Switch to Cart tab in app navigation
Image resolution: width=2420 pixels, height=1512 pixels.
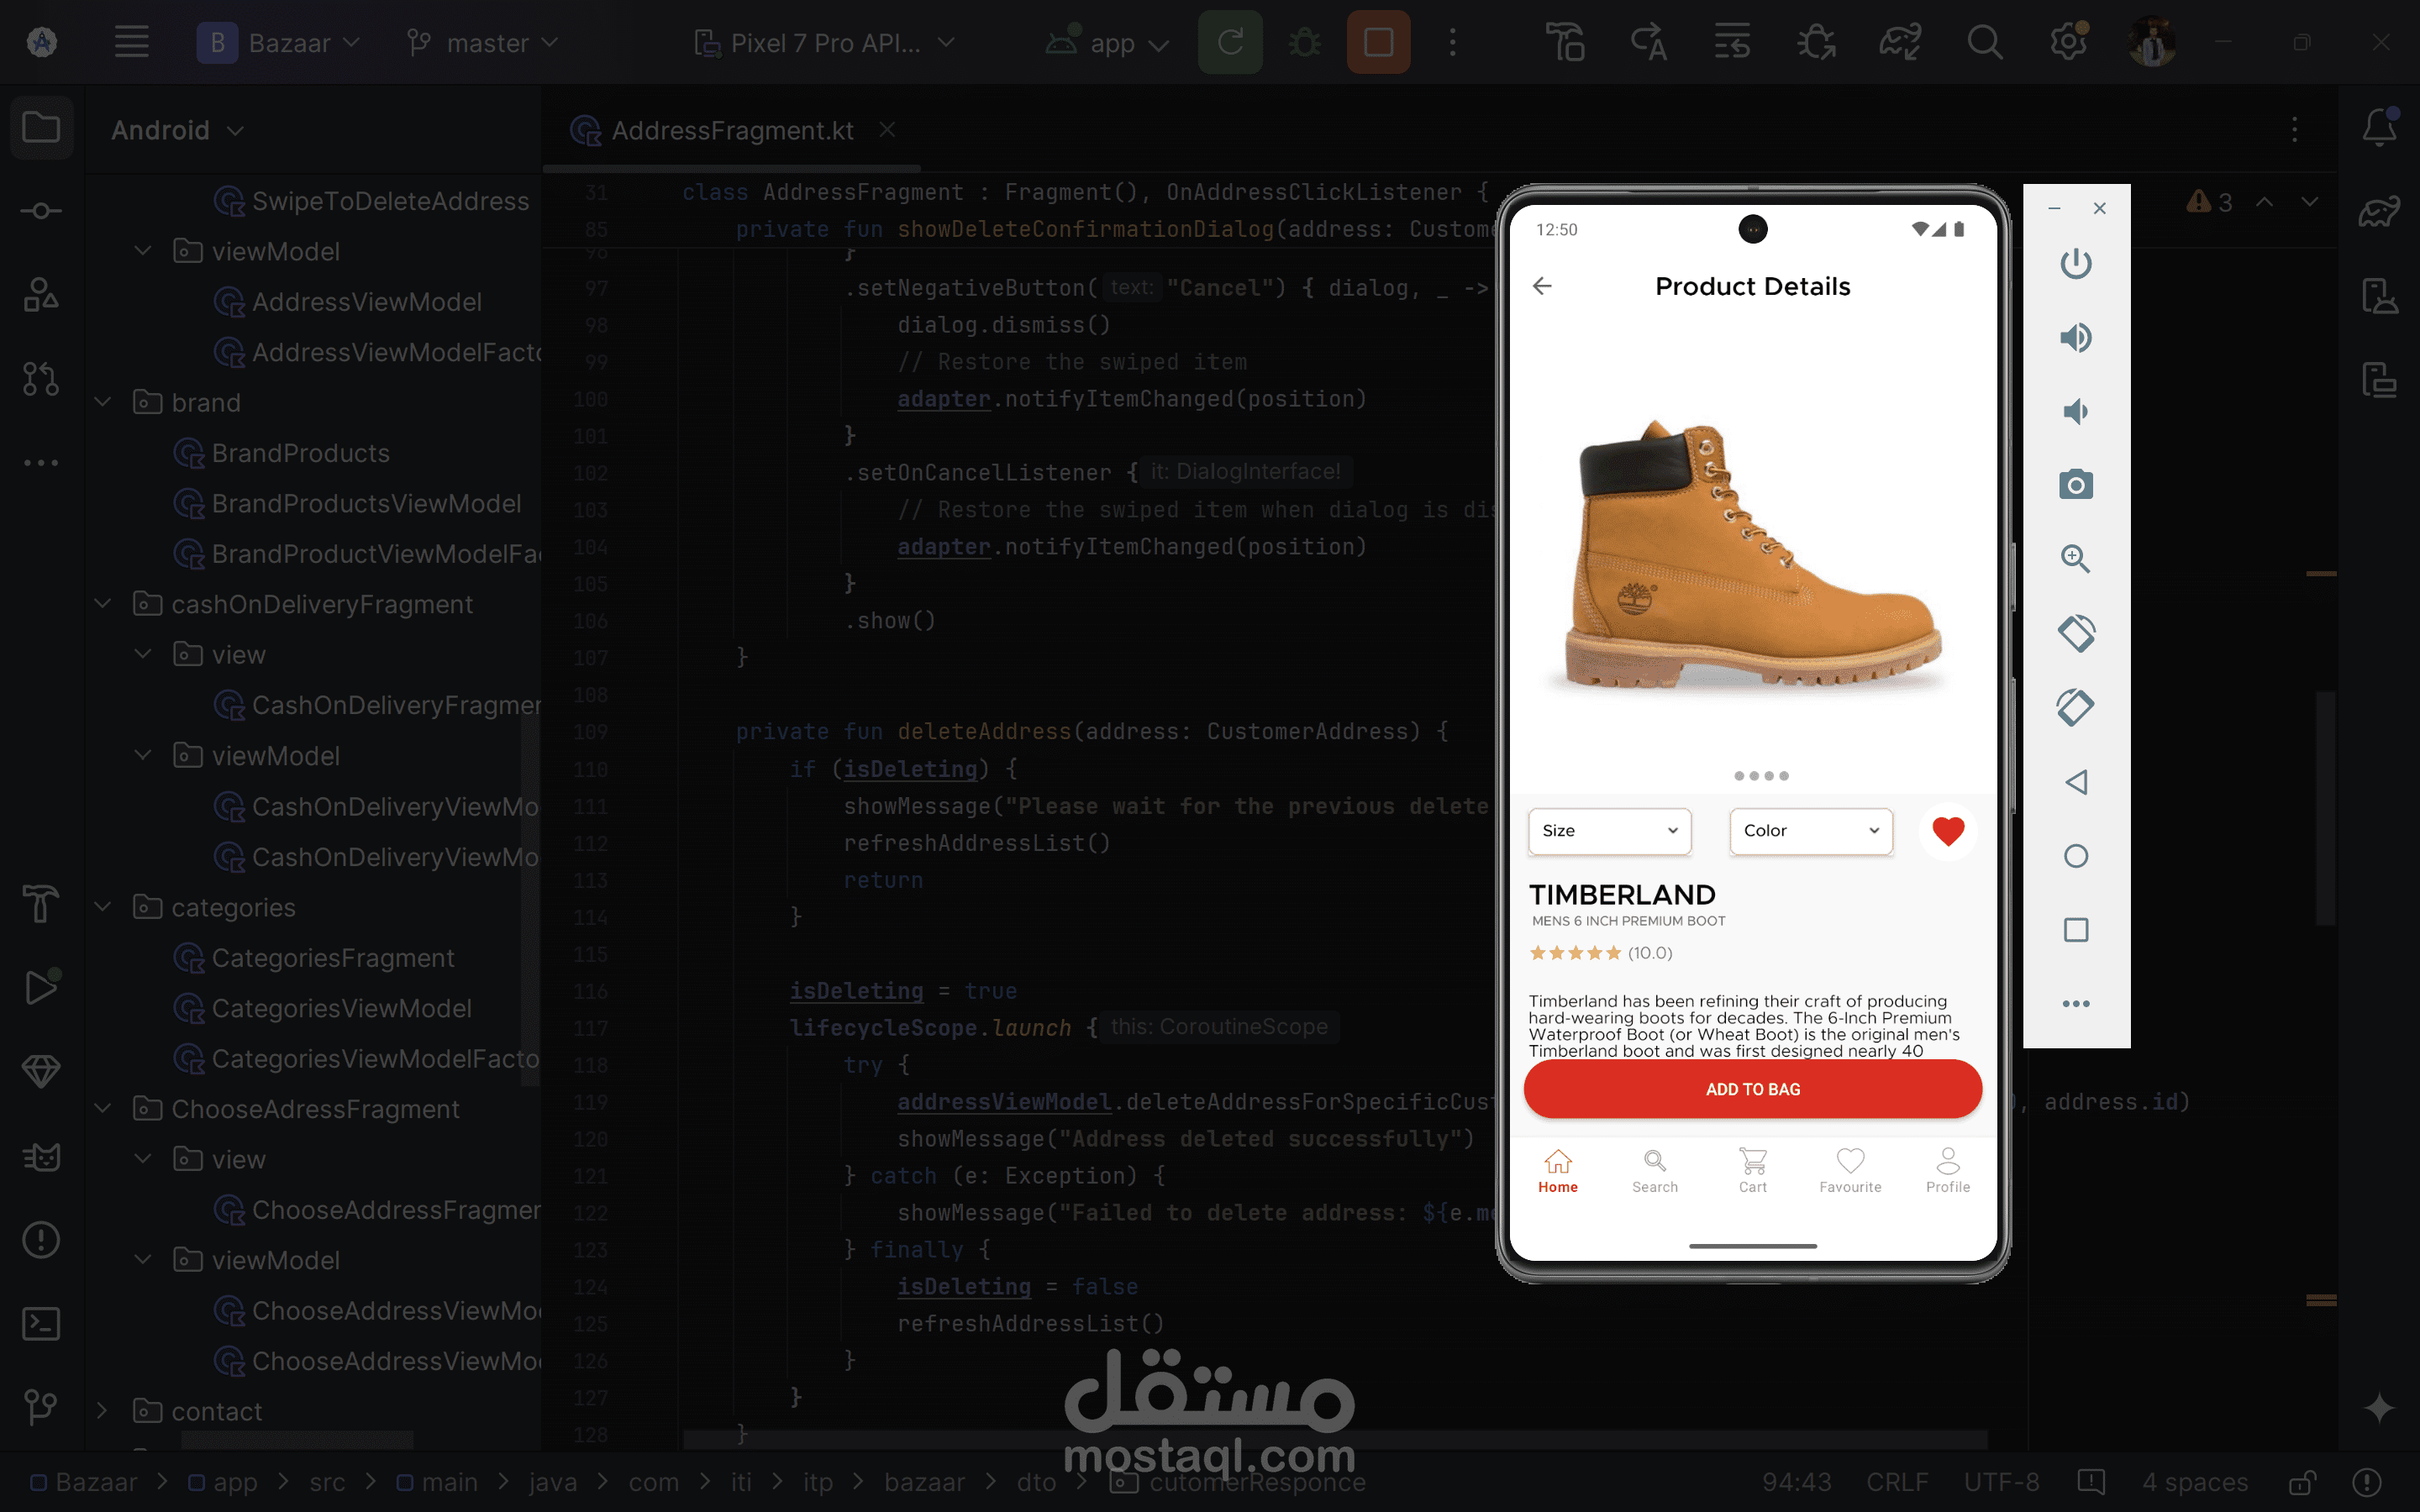click(x=1752, y=1170)
